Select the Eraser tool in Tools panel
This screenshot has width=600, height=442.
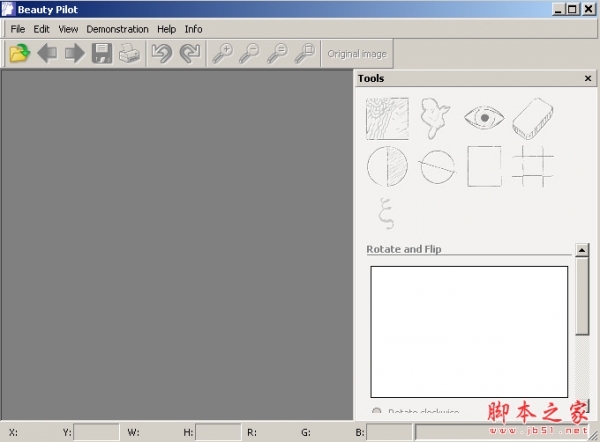(533, 119)
